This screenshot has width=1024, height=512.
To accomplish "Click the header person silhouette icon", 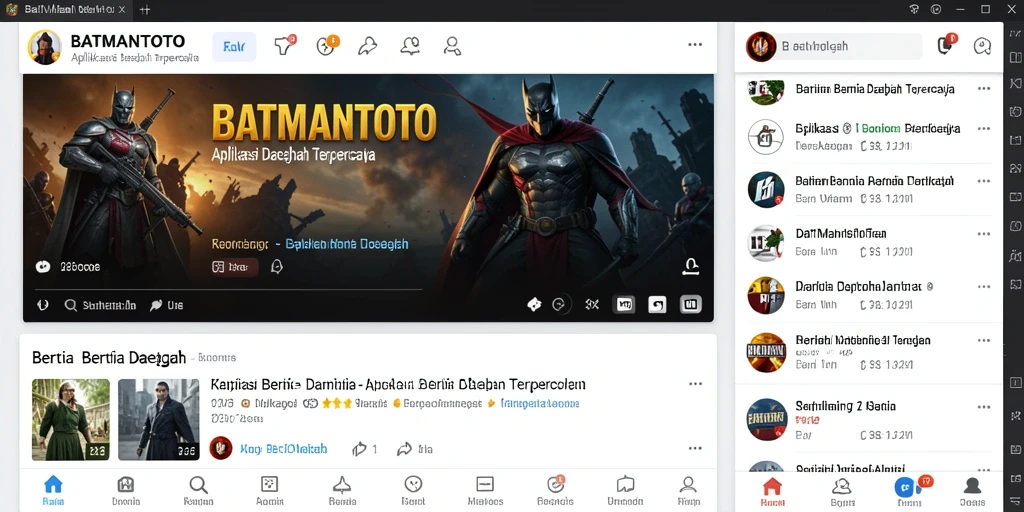I will point(452,46).
